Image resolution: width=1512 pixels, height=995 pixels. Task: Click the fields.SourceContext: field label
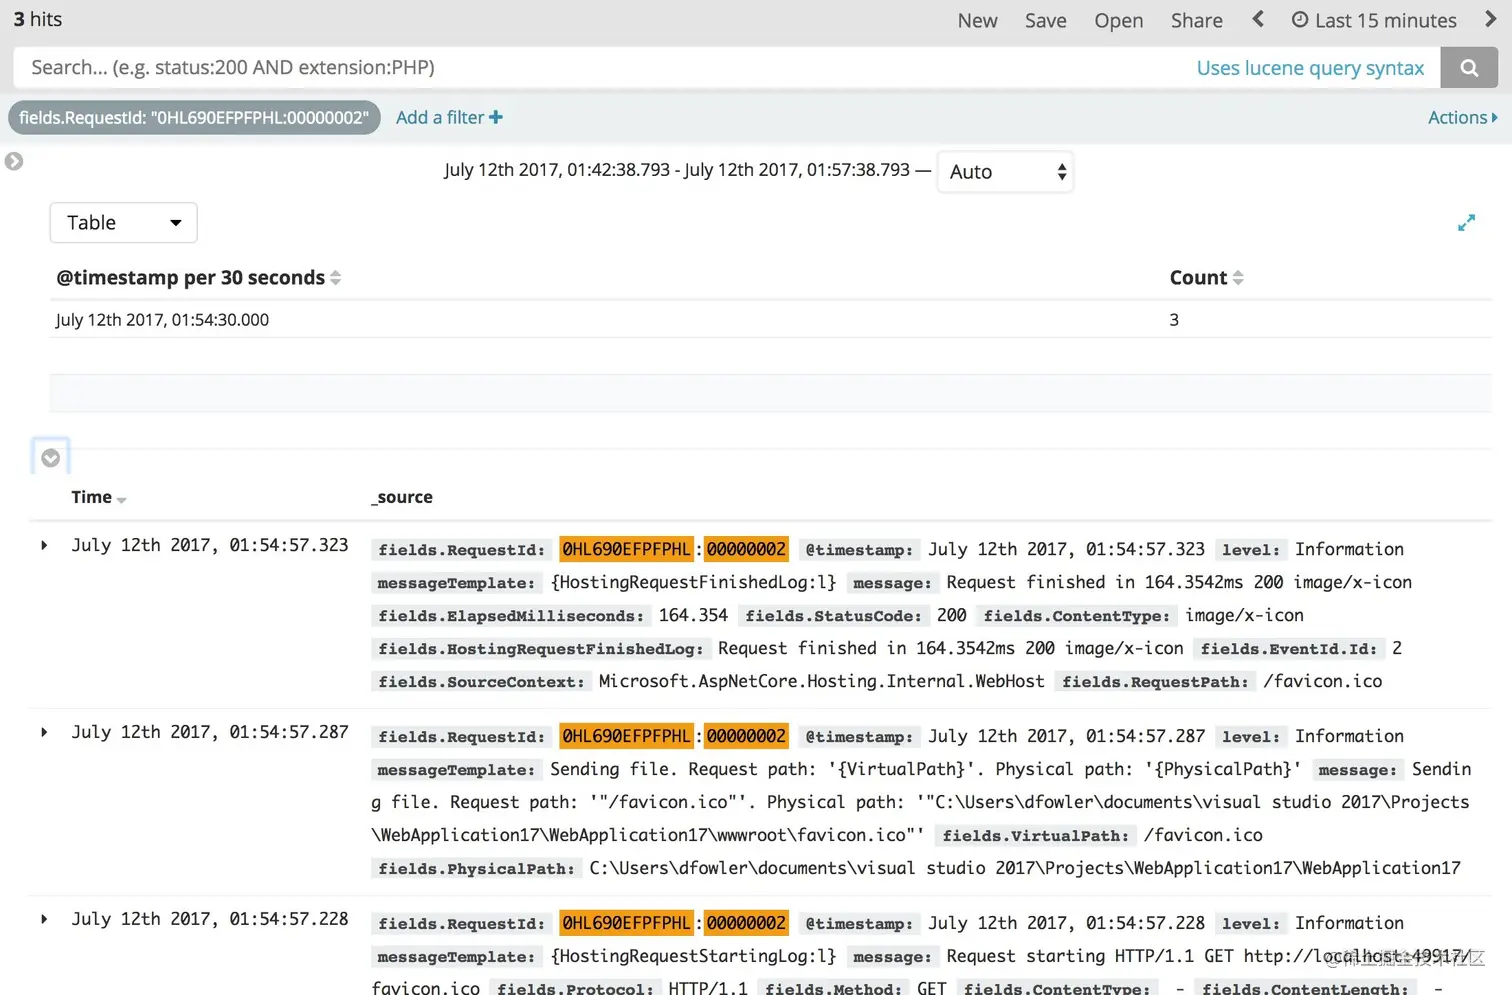[x=481, y=682]
